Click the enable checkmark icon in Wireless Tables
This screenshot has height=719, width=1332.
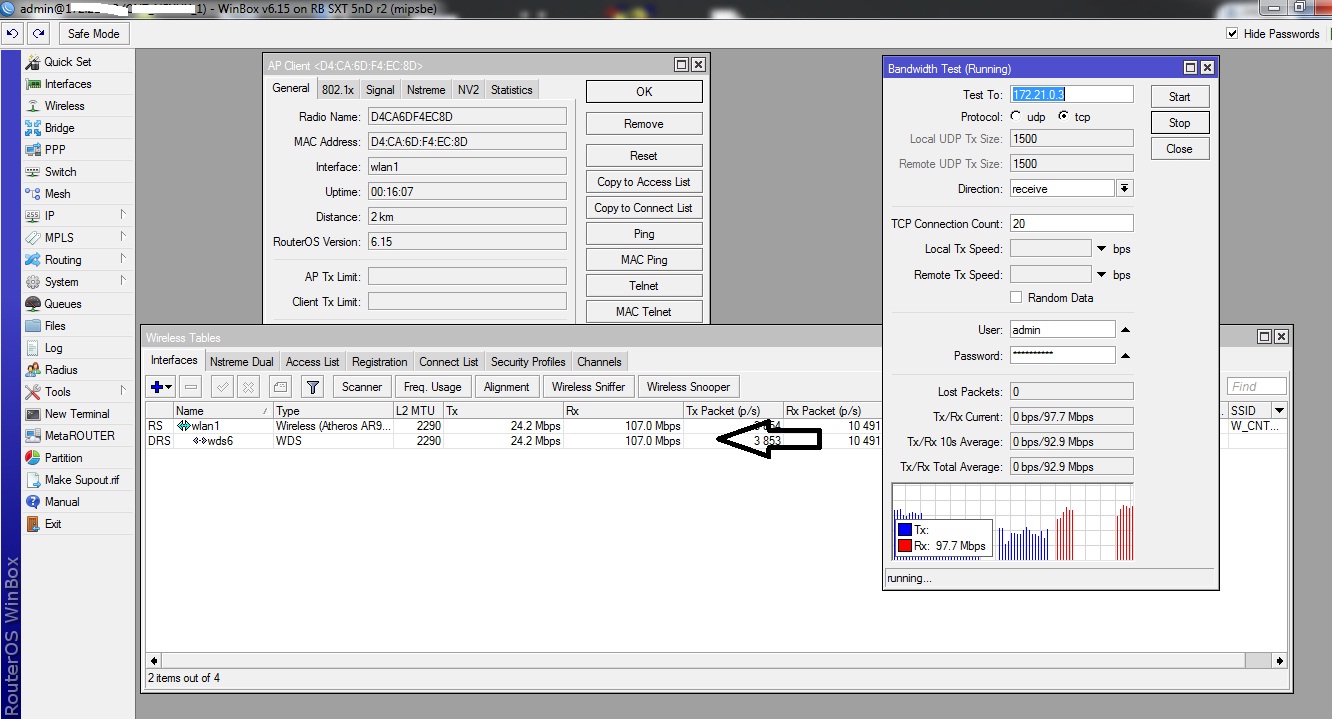[x=223, y=387]
